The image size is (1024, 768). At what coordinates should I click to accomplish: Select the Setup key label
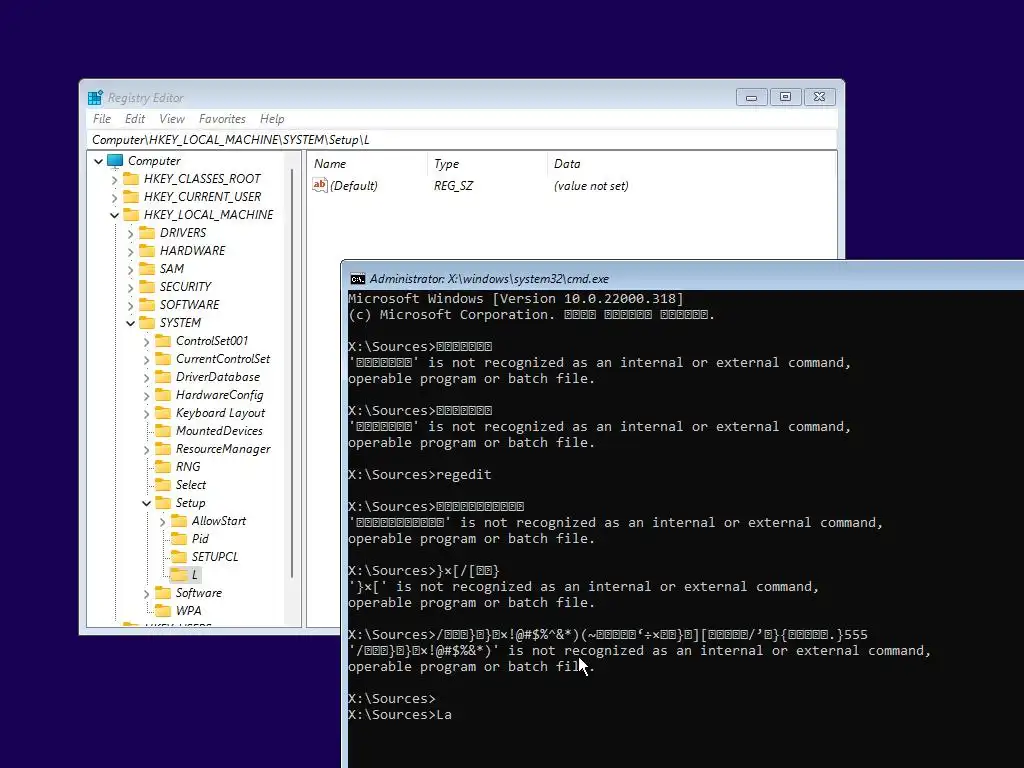190,503
